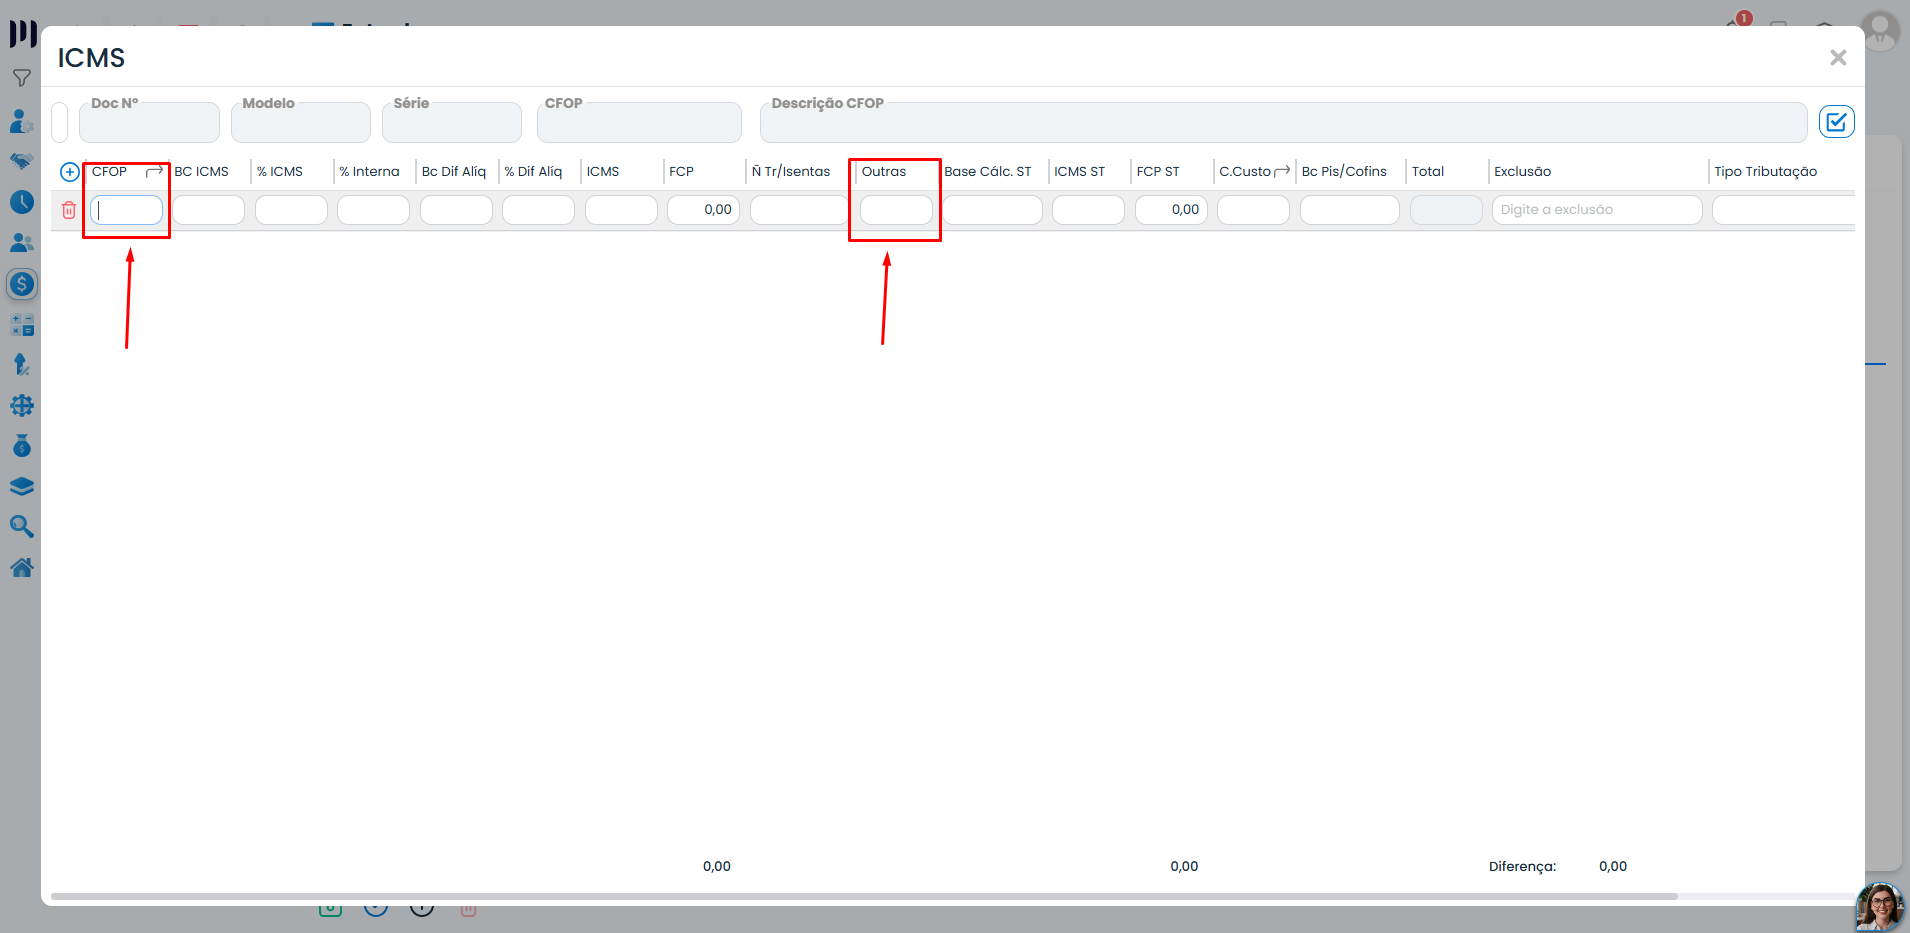This screenshot has width=1910, height=933.
Task: Click the FCP value field showing 0,00
Action: point(704,210)
